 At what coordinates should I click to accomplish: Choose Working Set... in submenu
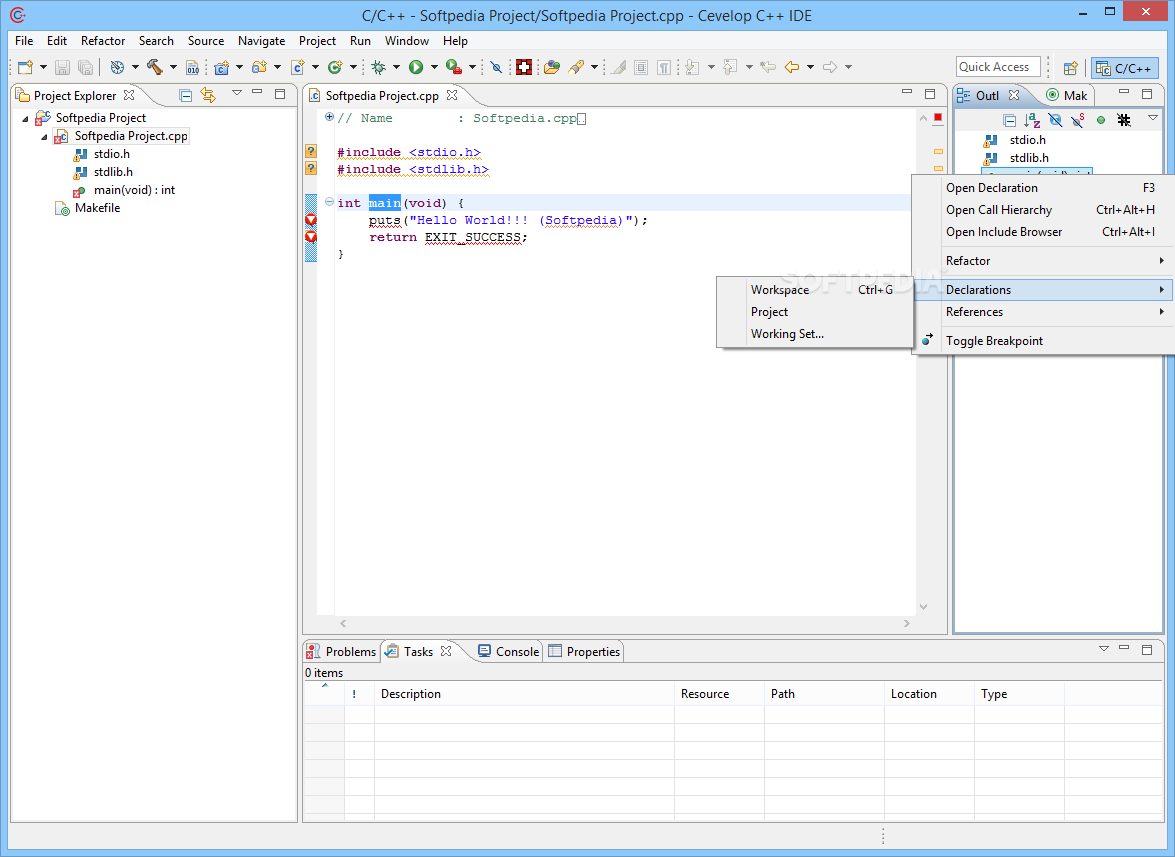[815, 334]
